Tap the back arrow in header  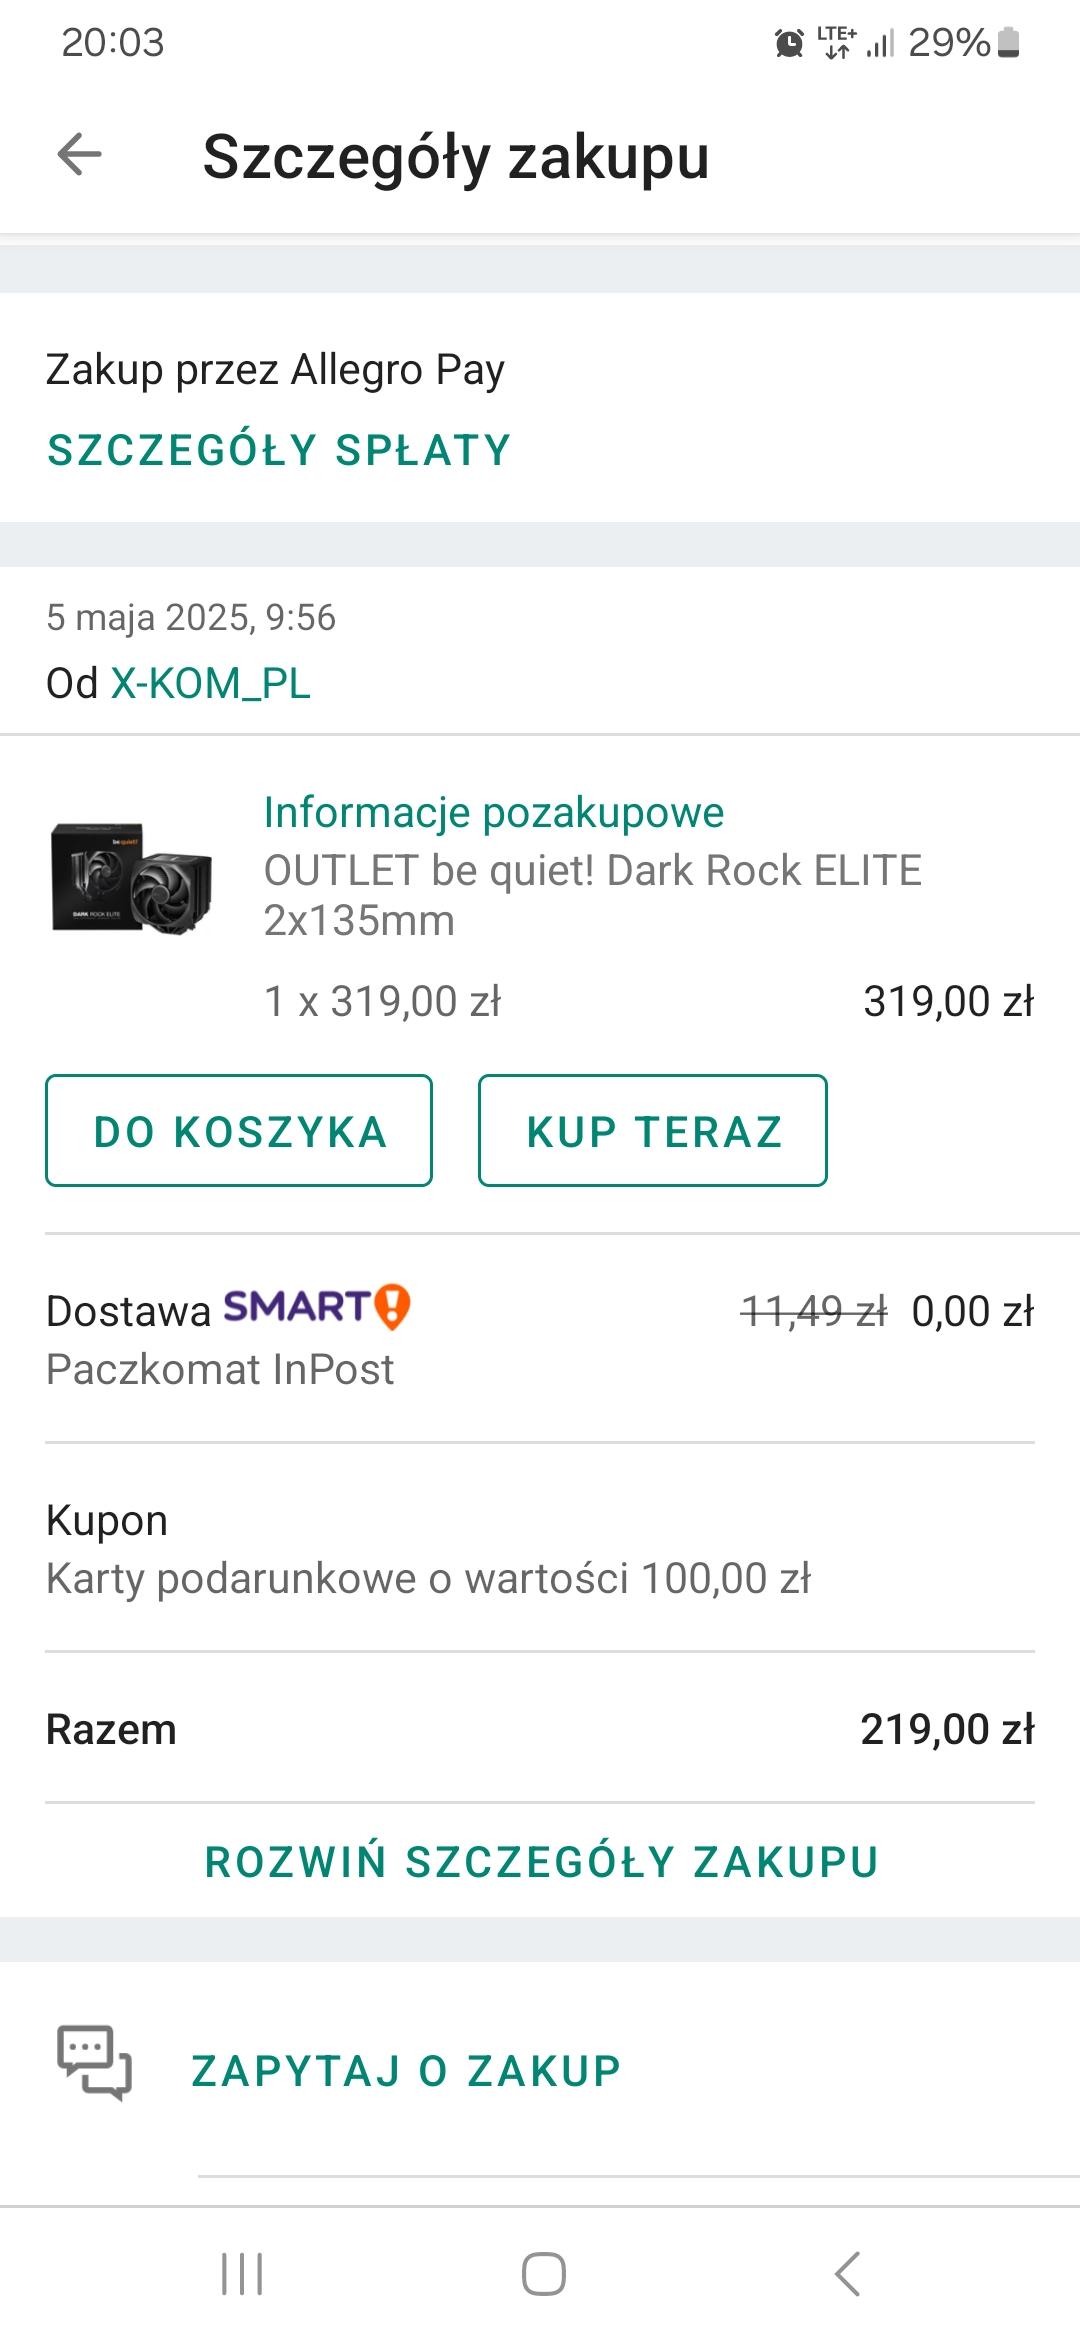click(80, 155)
